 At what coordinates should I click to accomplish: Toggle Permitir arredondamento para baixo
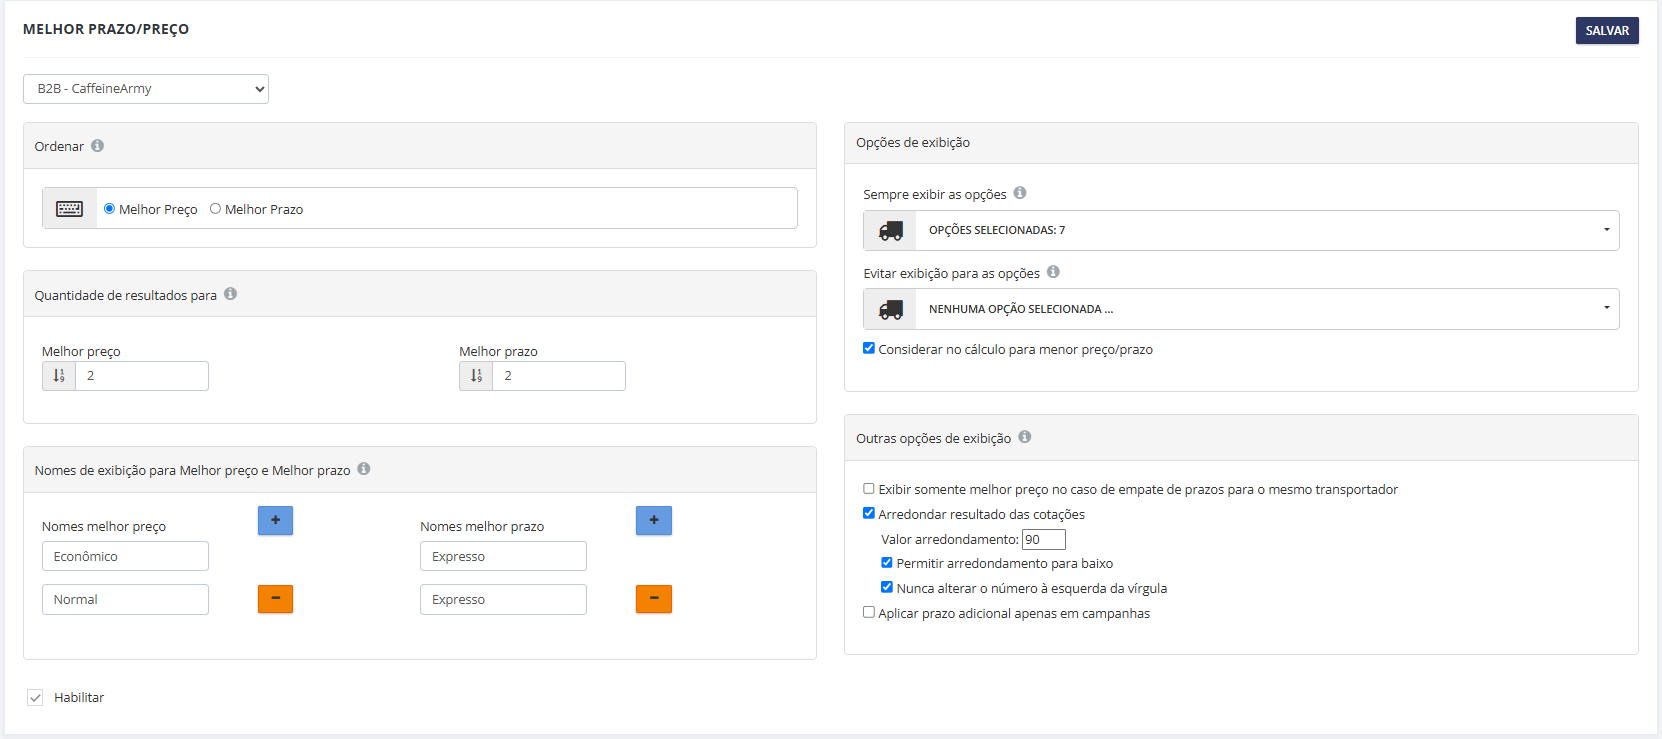coord(887,563)
